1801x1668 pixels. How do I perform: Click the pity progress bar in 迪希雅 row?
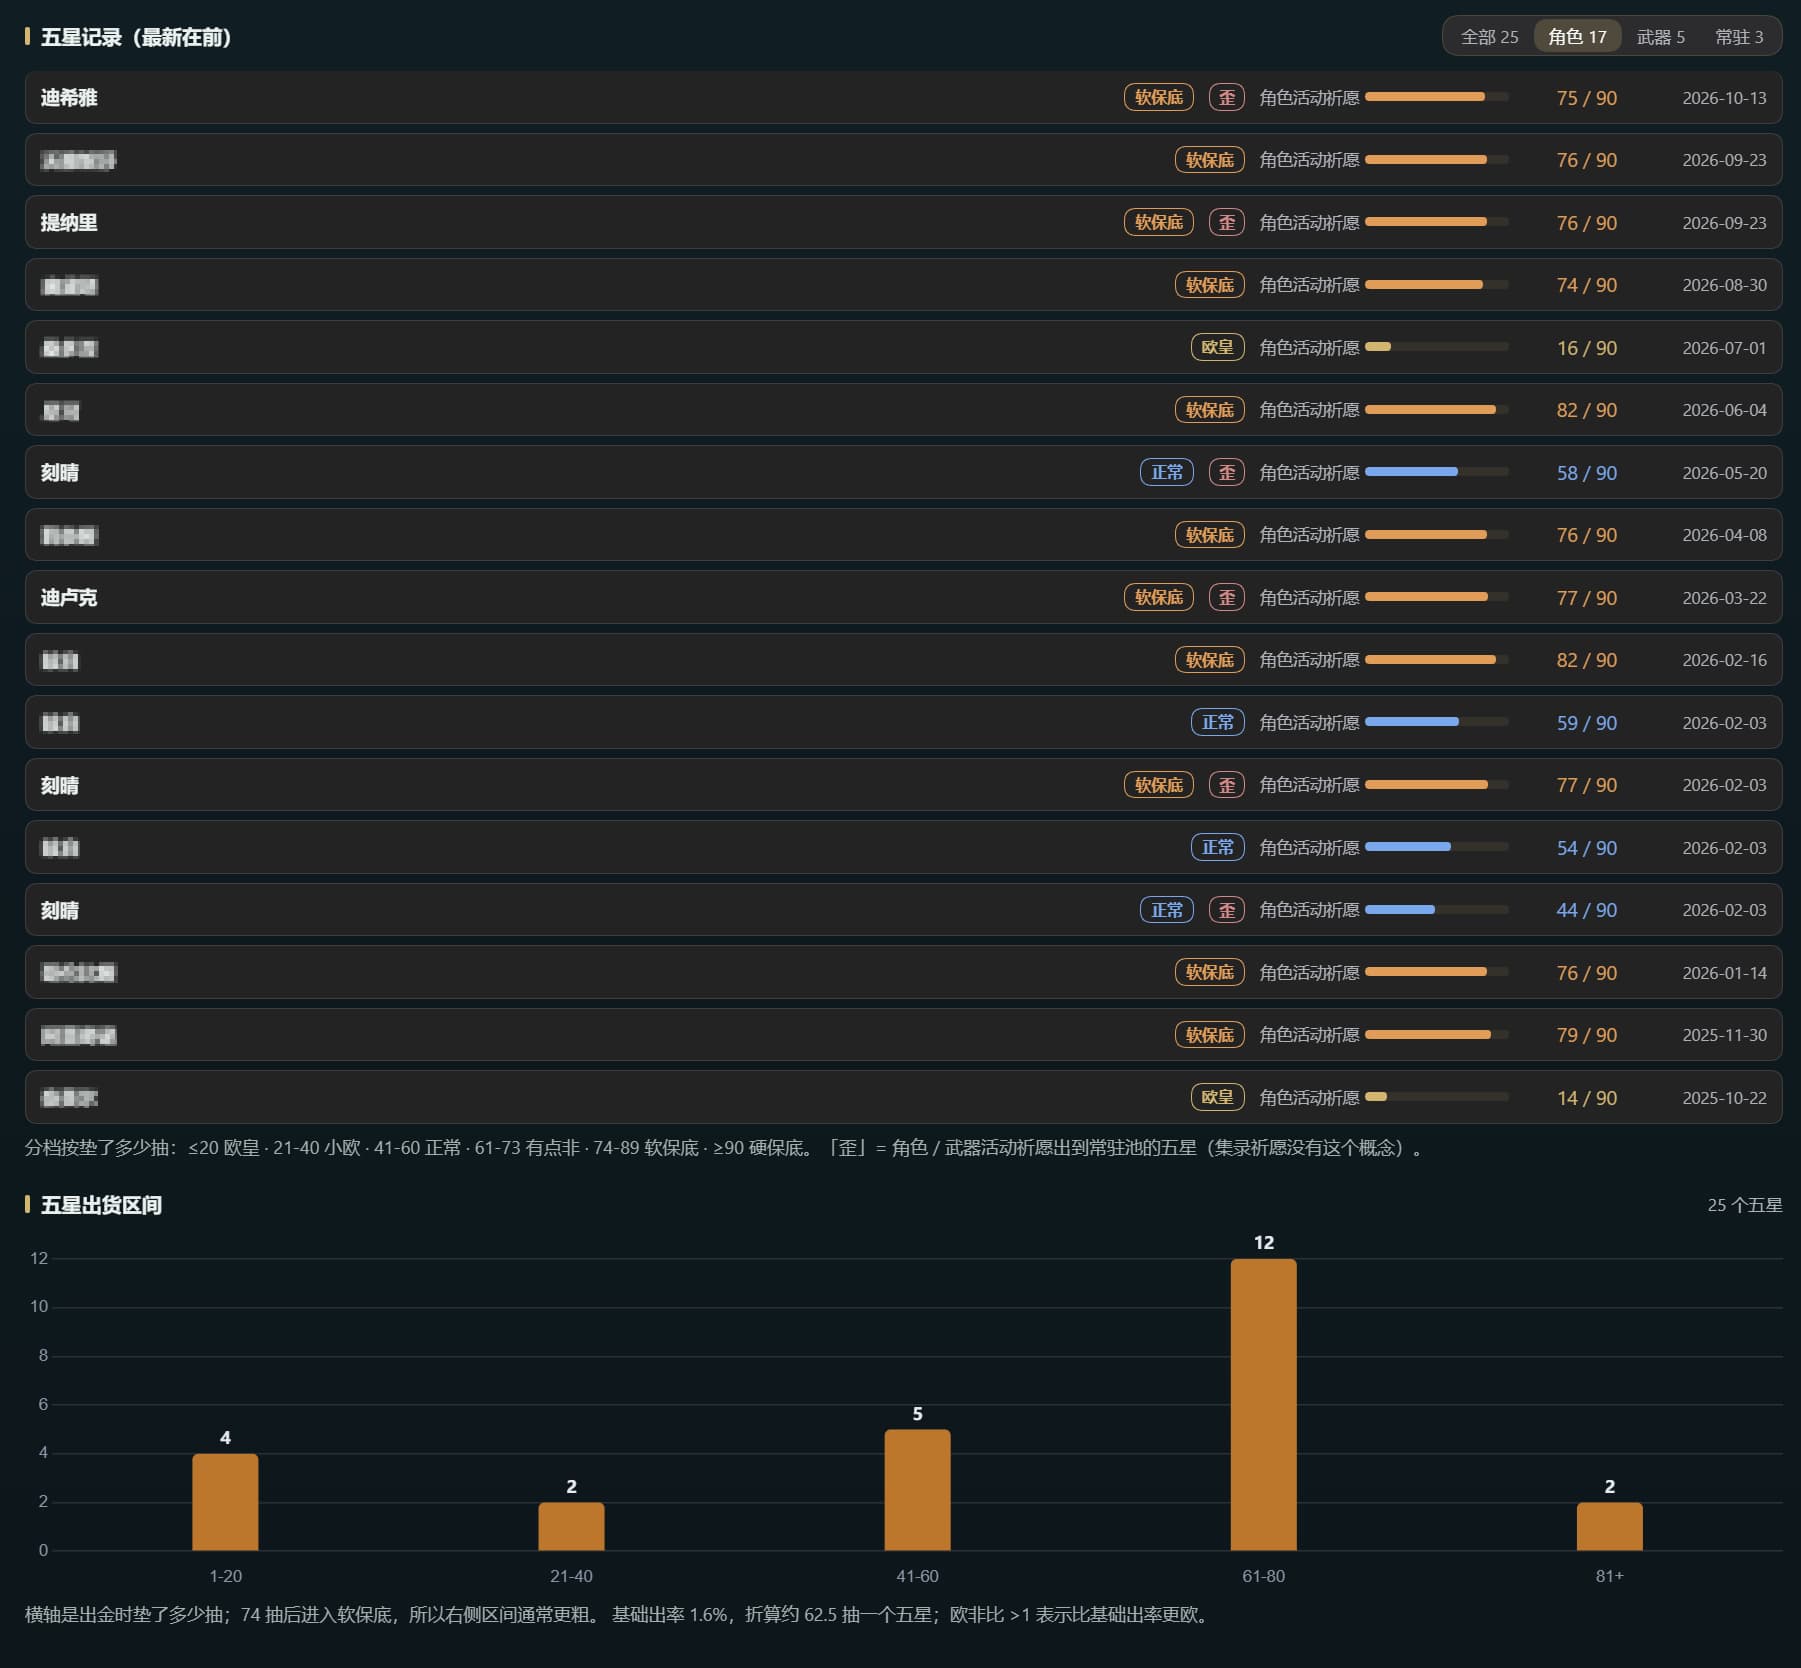1437,97
